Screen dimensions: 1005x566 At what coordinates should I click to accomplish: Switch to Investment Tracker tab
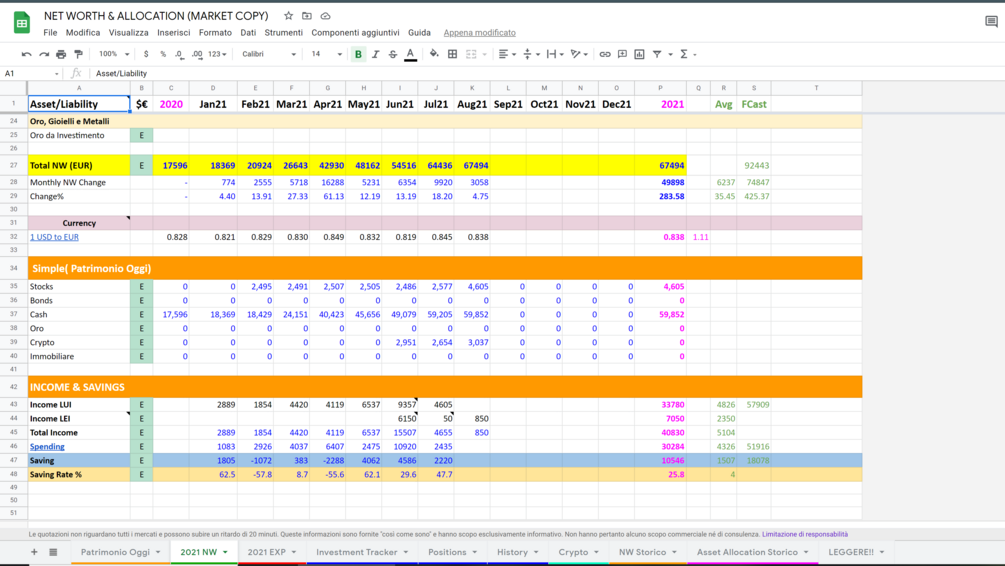pos(361,552)
